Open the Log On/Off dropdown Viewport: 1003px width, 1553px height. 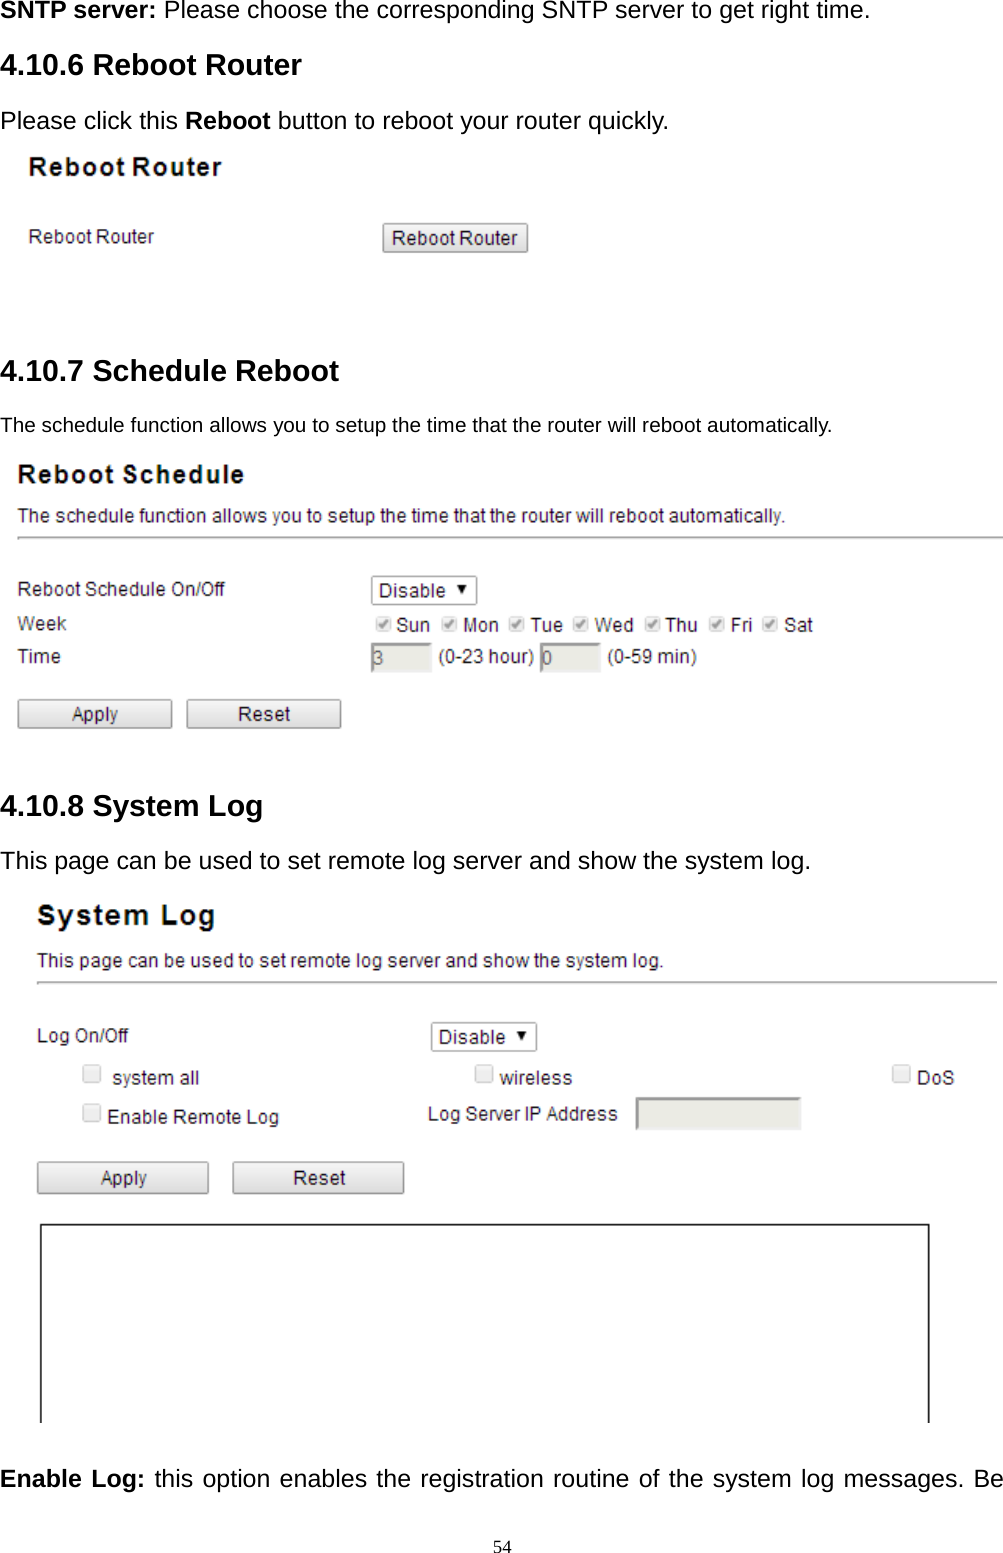[484, 1037]
